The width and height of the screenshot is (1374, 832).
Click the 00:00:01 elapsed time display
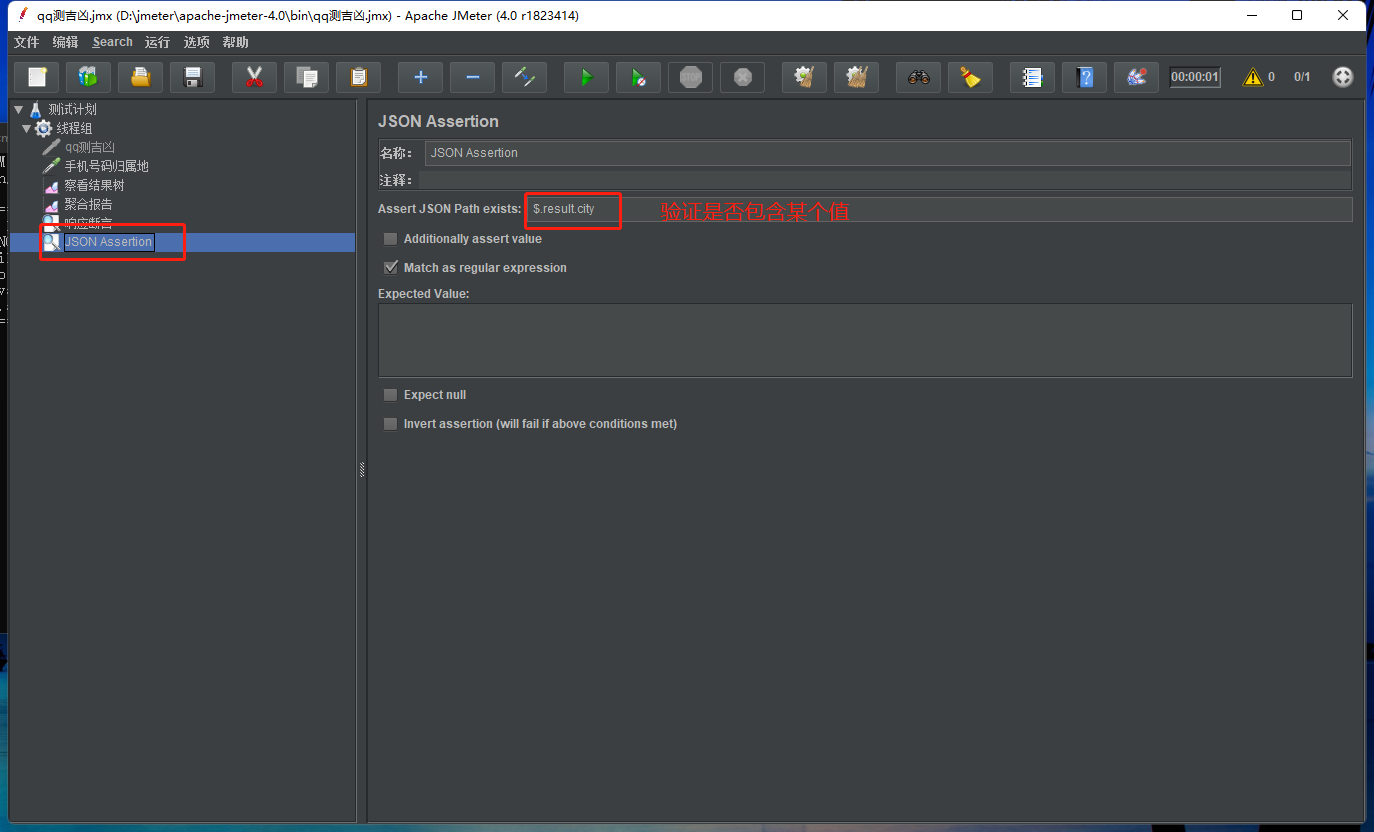(1195, 77)
